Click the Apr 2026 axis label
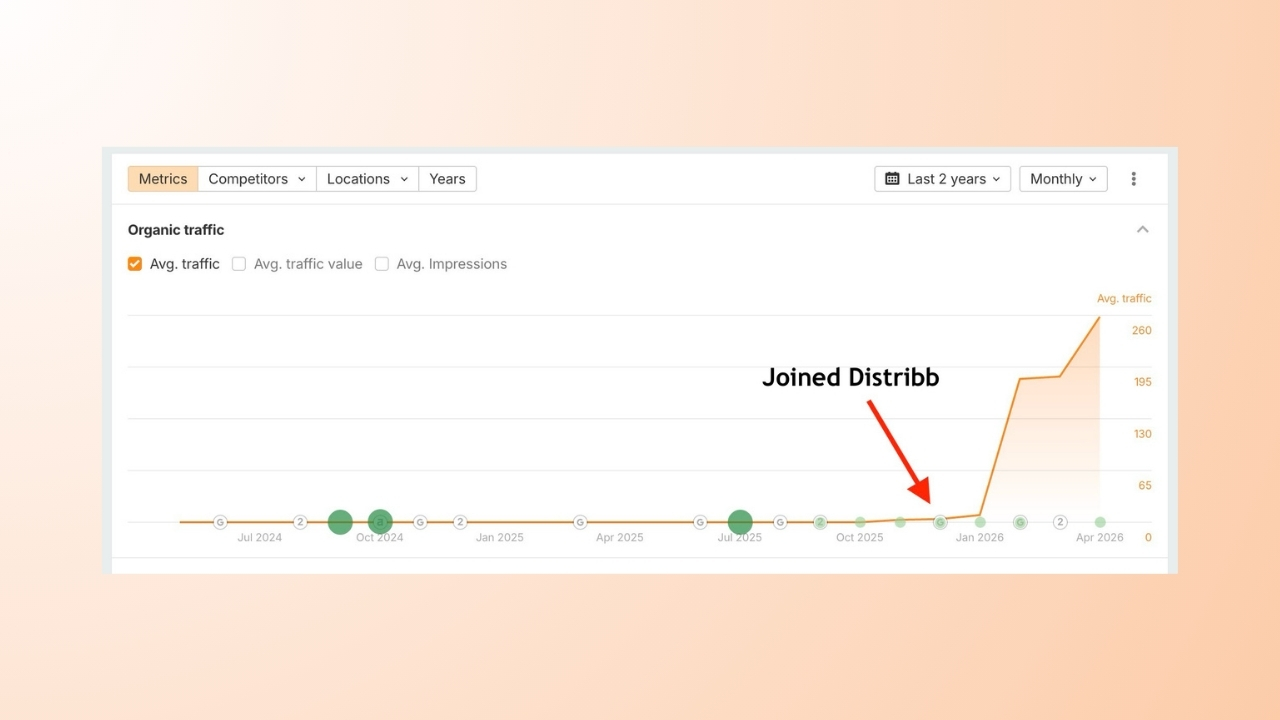Viewport: 1280px width, 720px height. (1100, 538)
